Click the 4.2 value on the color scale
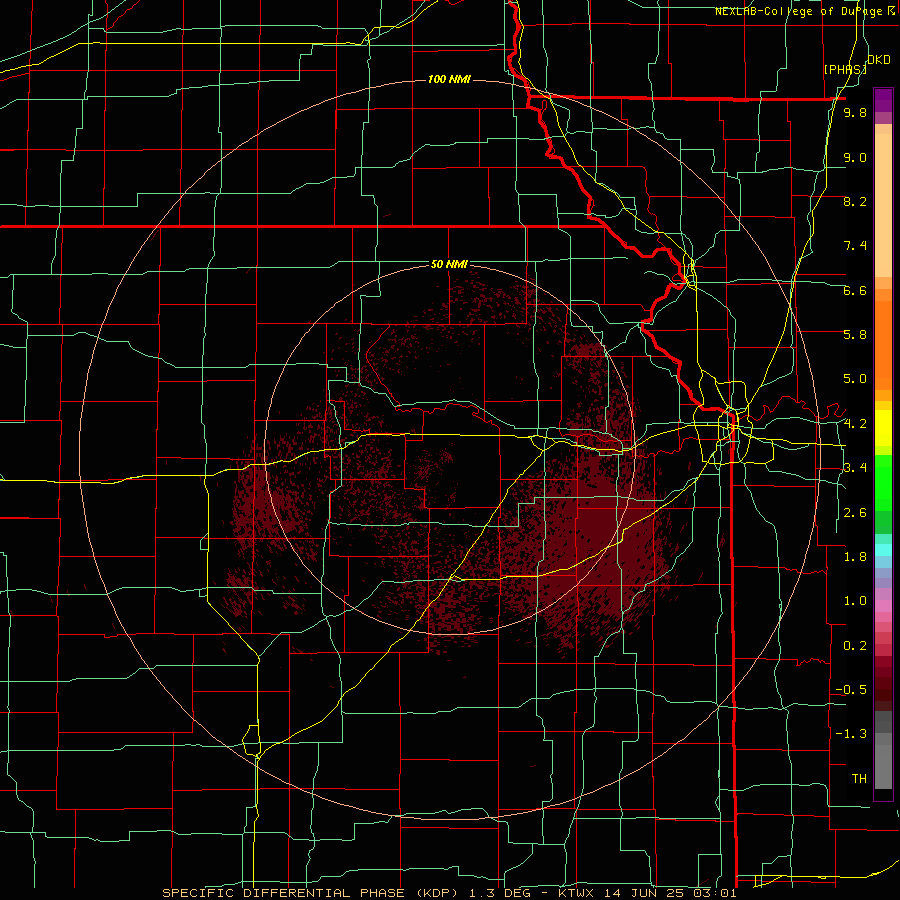This screenshot has width=900, height=900. click(x=855, y=424)
